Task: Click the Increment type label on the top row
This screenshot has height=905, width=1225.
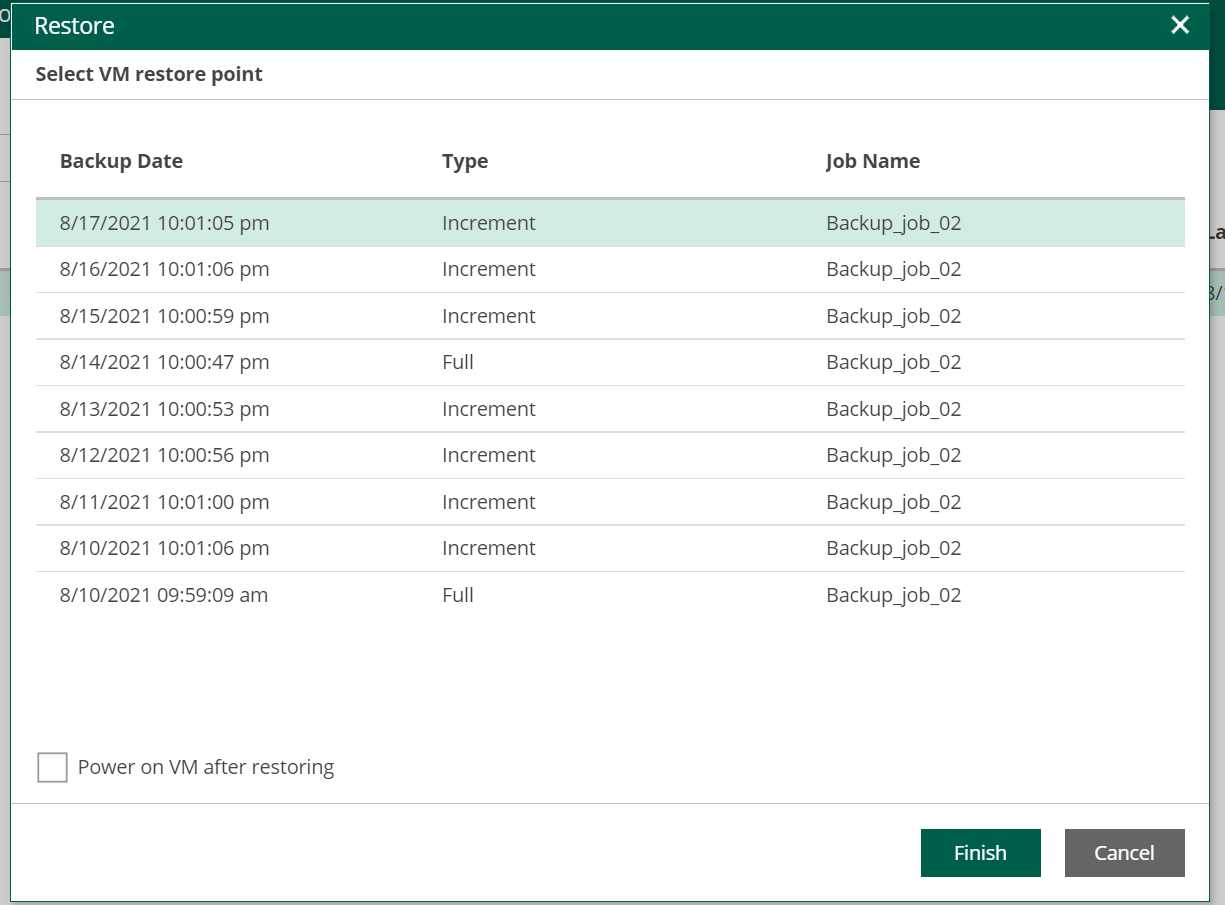Action: point(489,222)
